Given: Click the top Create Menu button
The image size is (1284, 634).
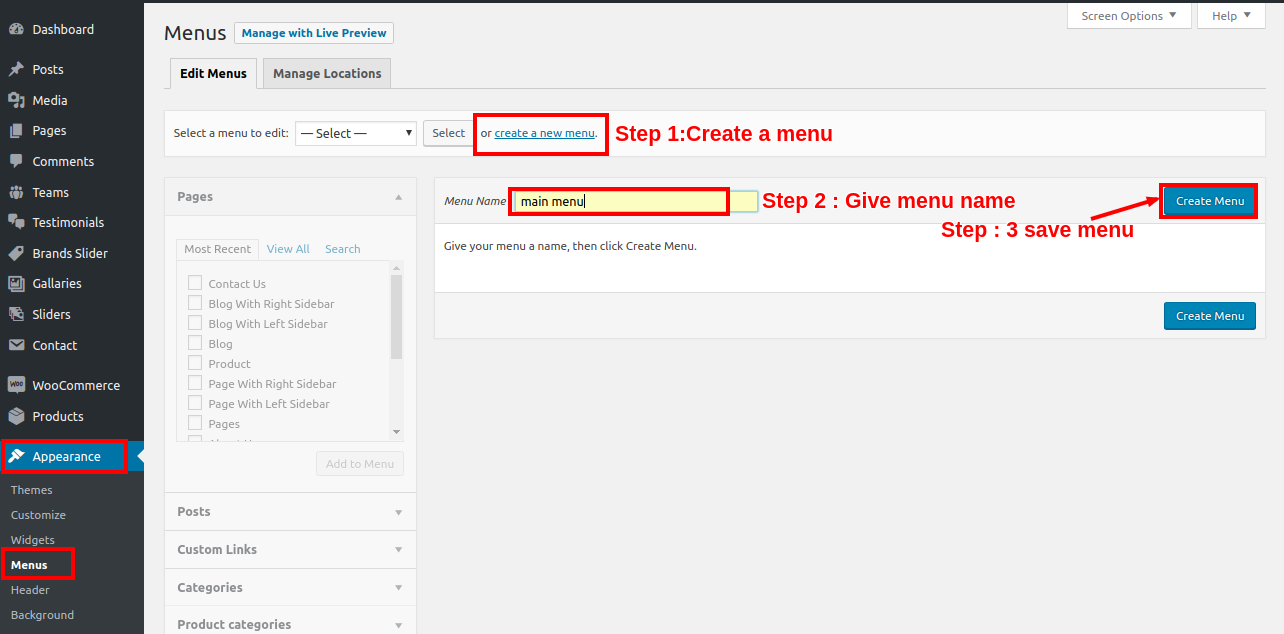Looking at the screenshot, I should tap(1209, 201).
